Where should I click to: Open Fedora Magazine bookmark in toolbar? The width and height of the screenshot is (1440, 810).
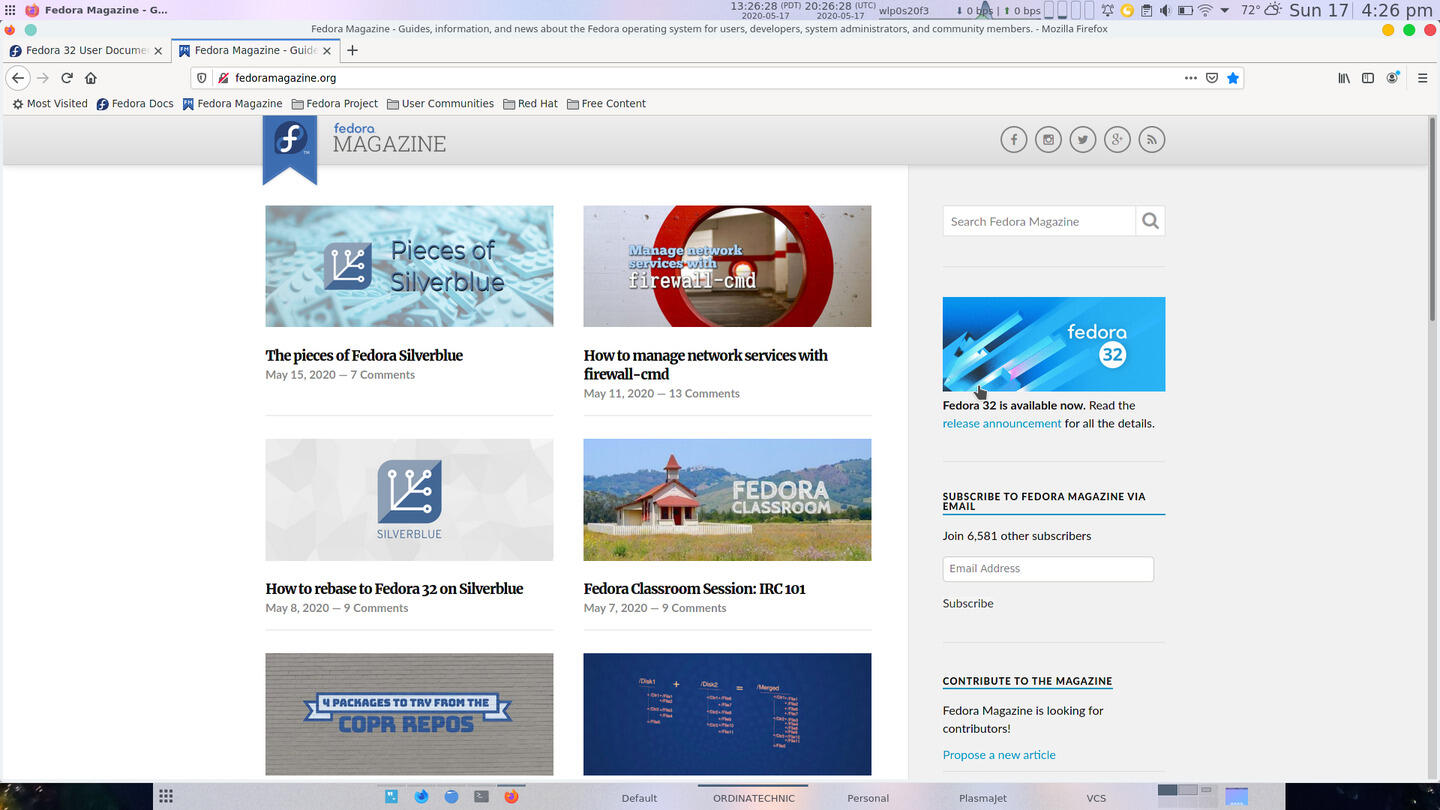click(232, 104)
